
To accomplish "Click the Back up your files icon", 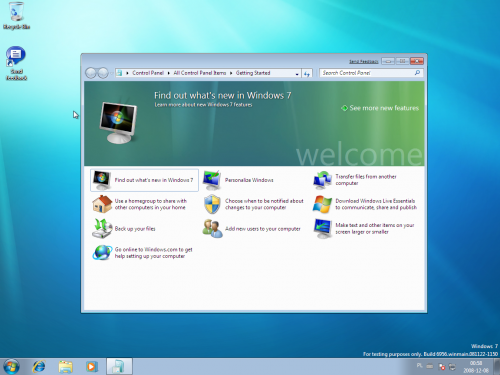I will coord(102,229).
